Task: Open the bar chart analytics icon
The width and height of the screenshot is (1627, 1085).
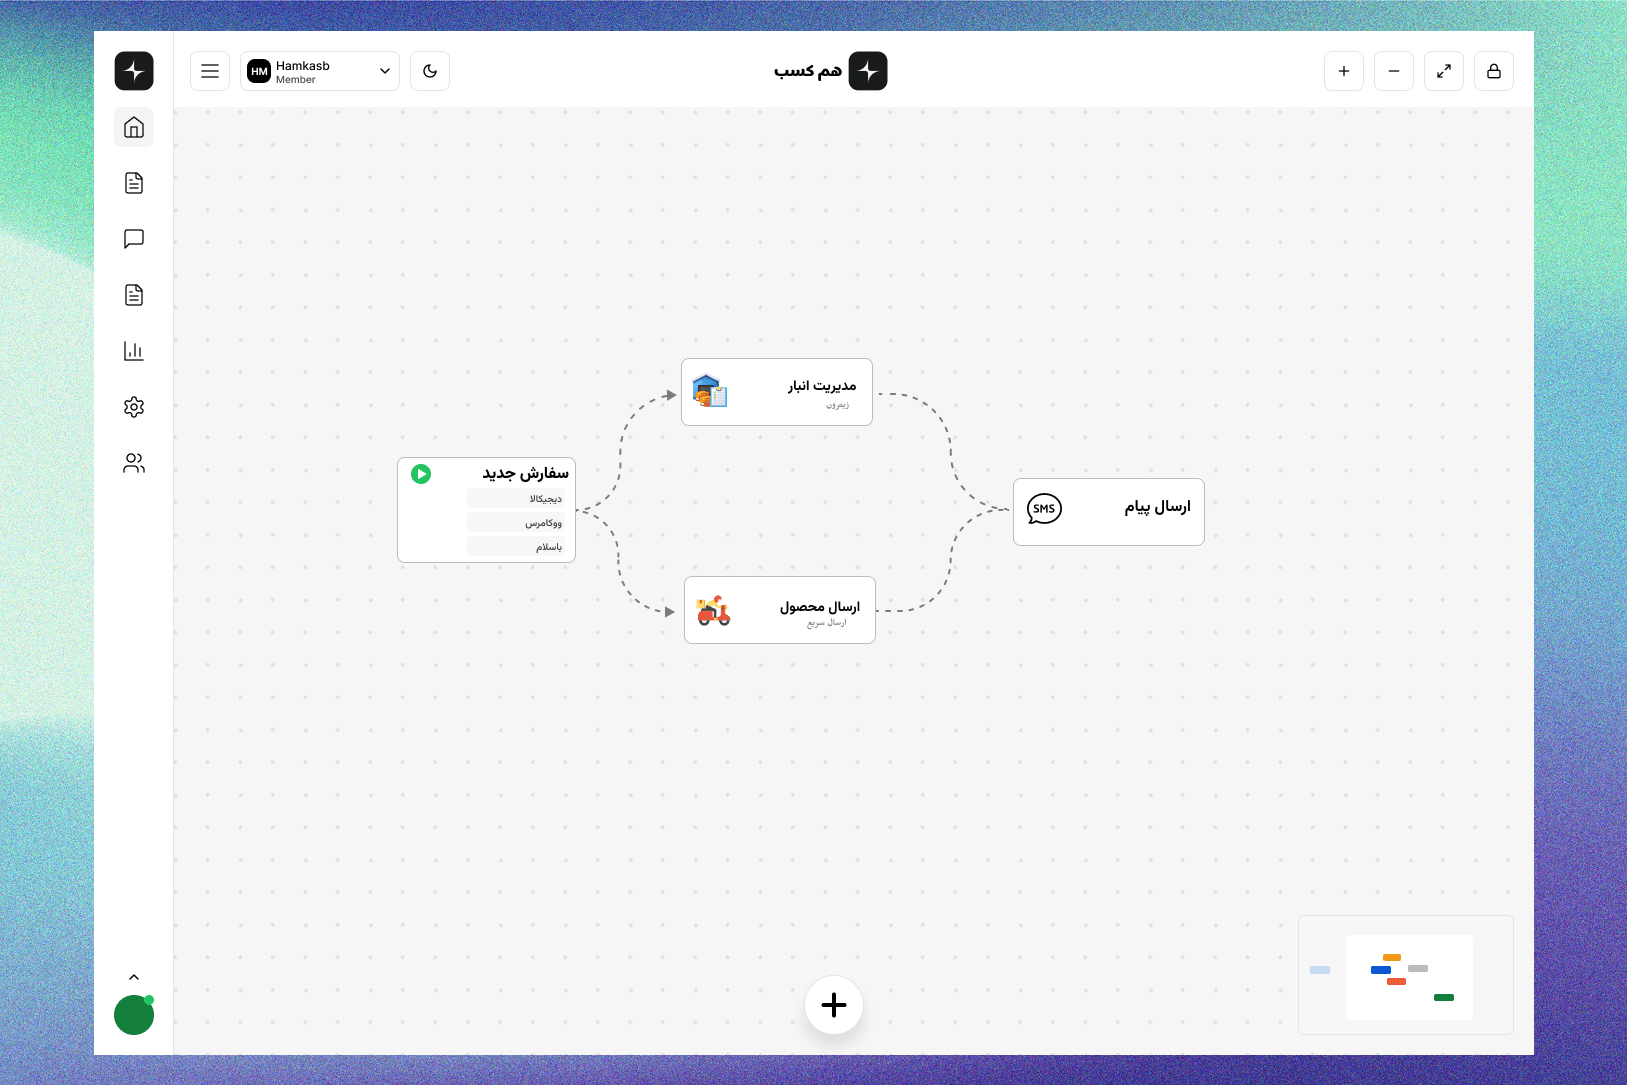Action: pos(134,351)
